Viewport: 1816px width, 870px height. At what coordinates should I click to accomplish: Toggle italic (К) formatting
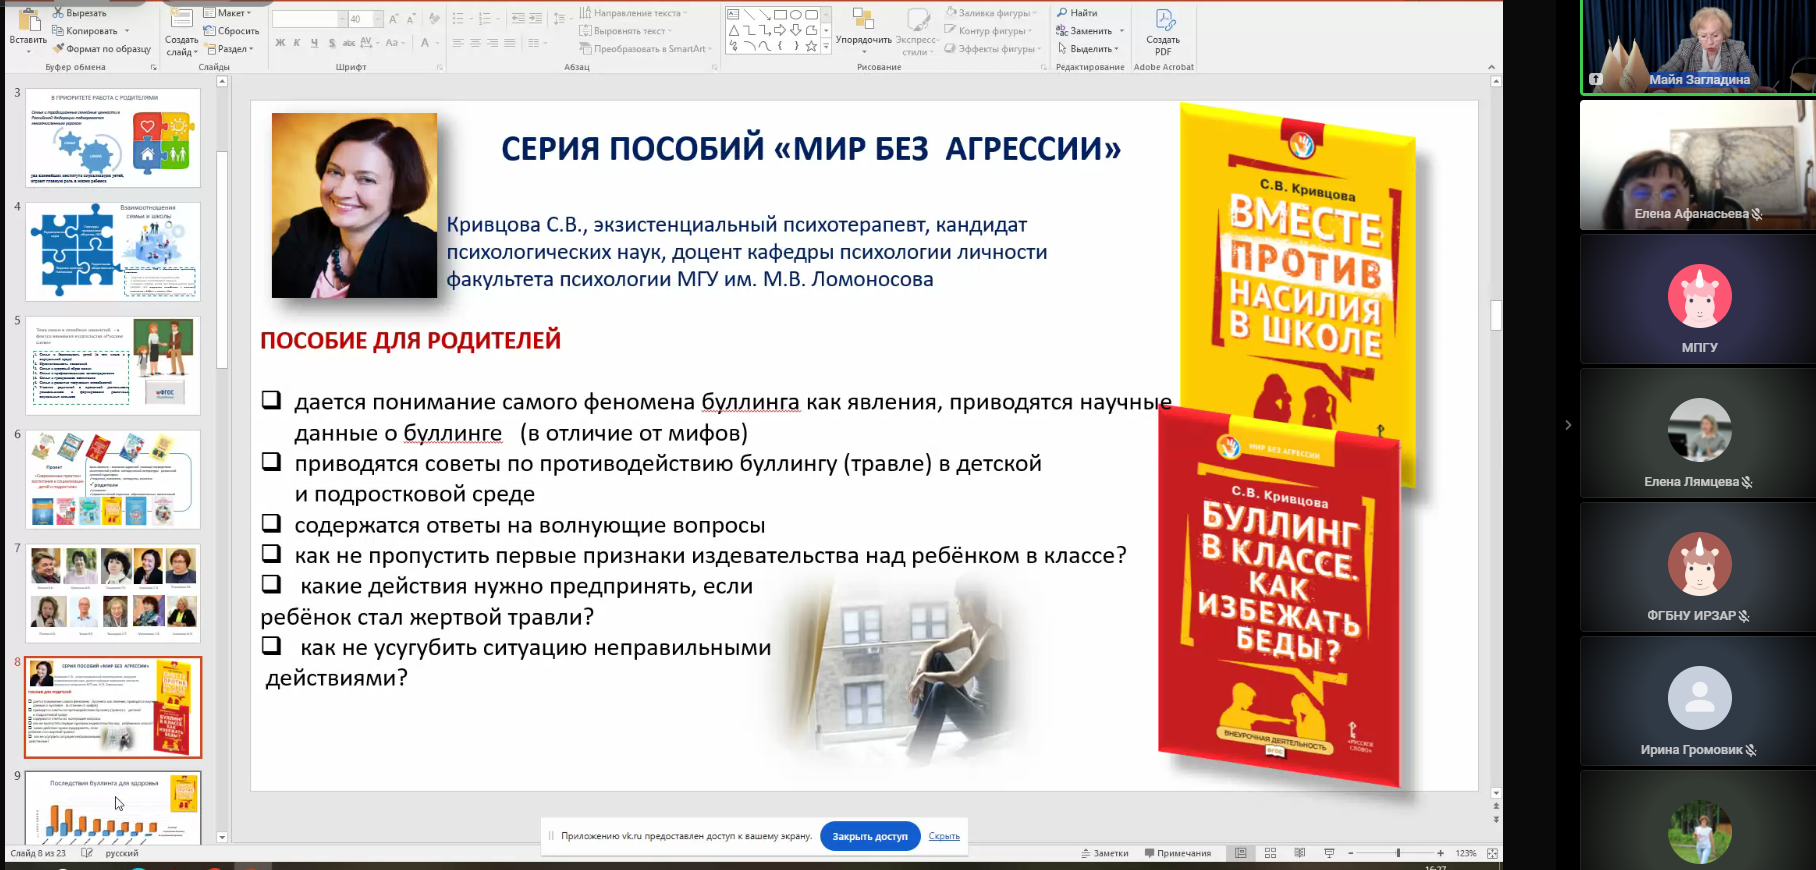(x=297, y=43)
